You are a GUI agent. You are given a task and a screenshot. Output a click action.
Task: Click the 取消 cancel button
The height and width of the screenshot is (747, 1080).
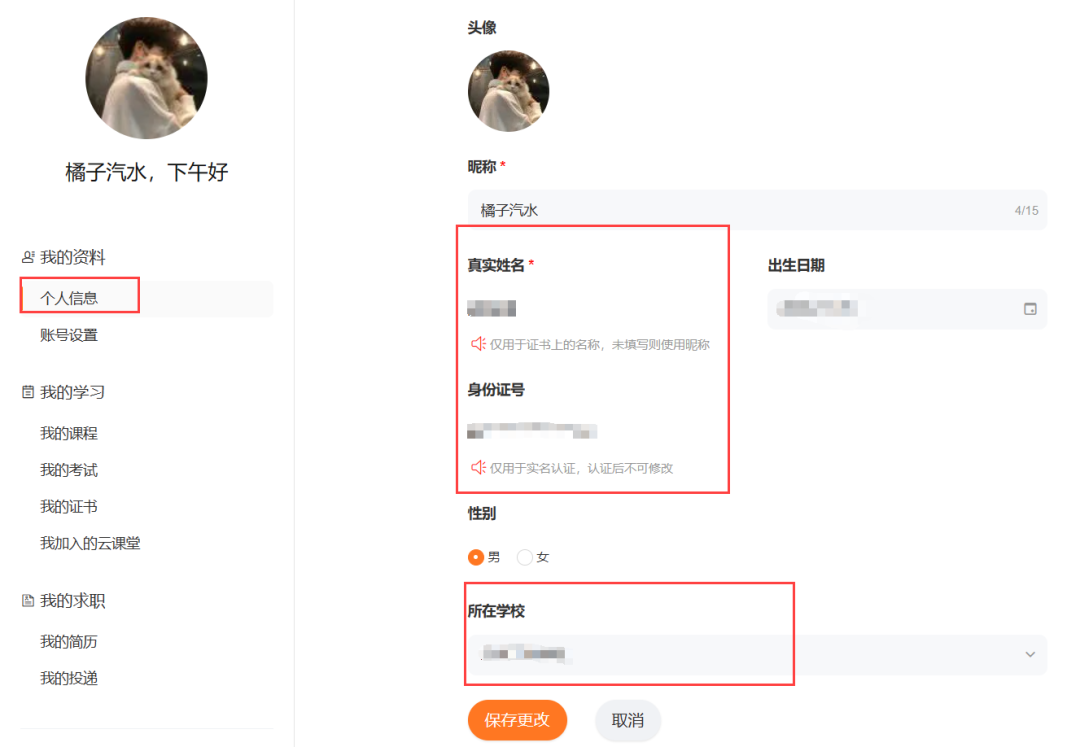628,720
